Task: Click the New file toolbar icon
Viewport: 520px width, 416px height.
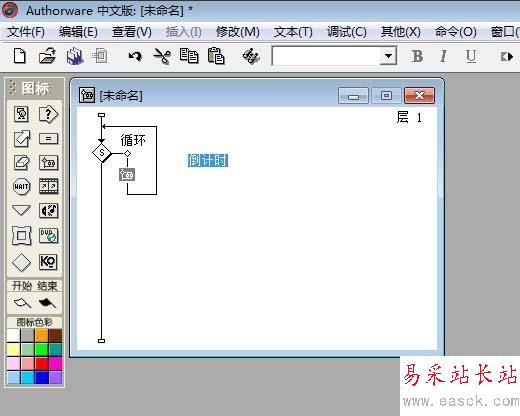Action: [20, 56]
